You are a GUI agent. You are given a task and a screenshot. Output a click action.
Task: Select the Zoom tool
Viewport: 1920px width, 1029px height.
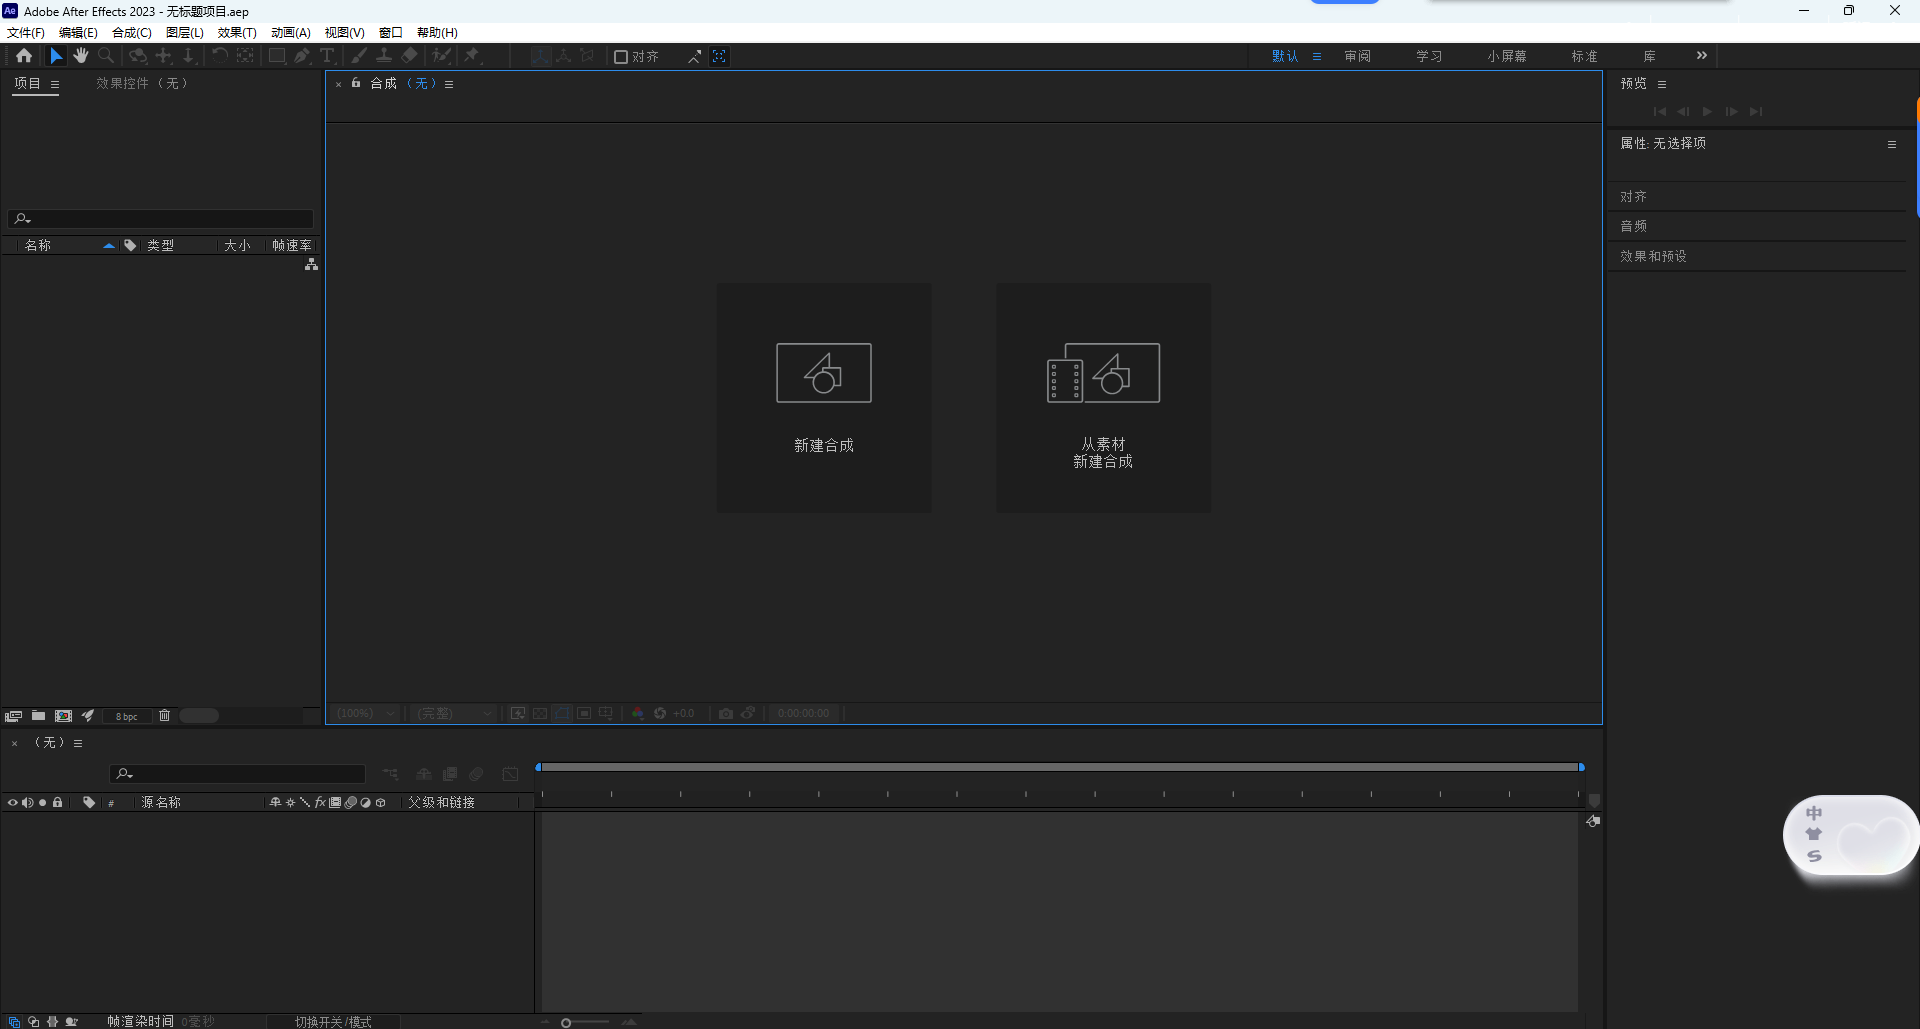point(105,56)
